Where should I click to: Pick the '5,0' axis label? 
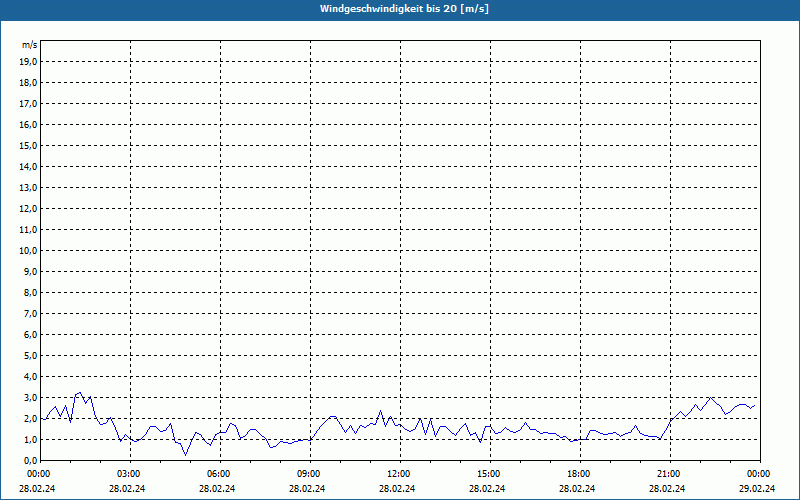coord(31,356)
